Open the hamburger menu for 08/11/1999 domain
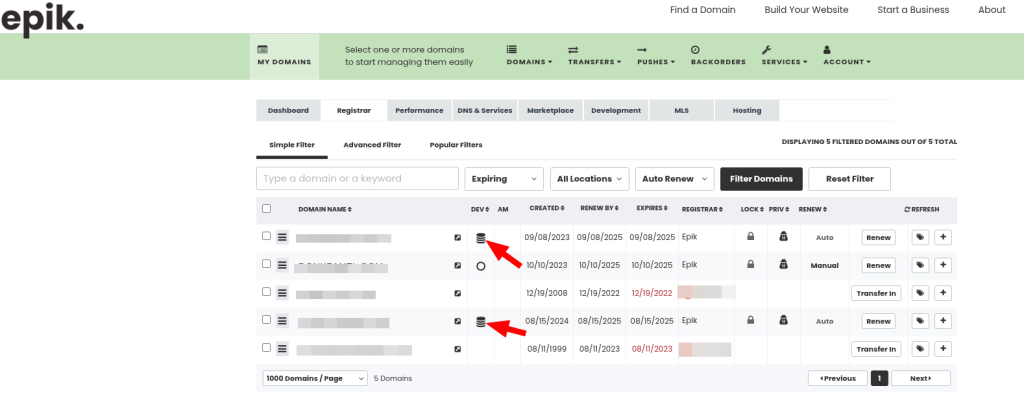1024x399 pixels. (x=282, y=349)
